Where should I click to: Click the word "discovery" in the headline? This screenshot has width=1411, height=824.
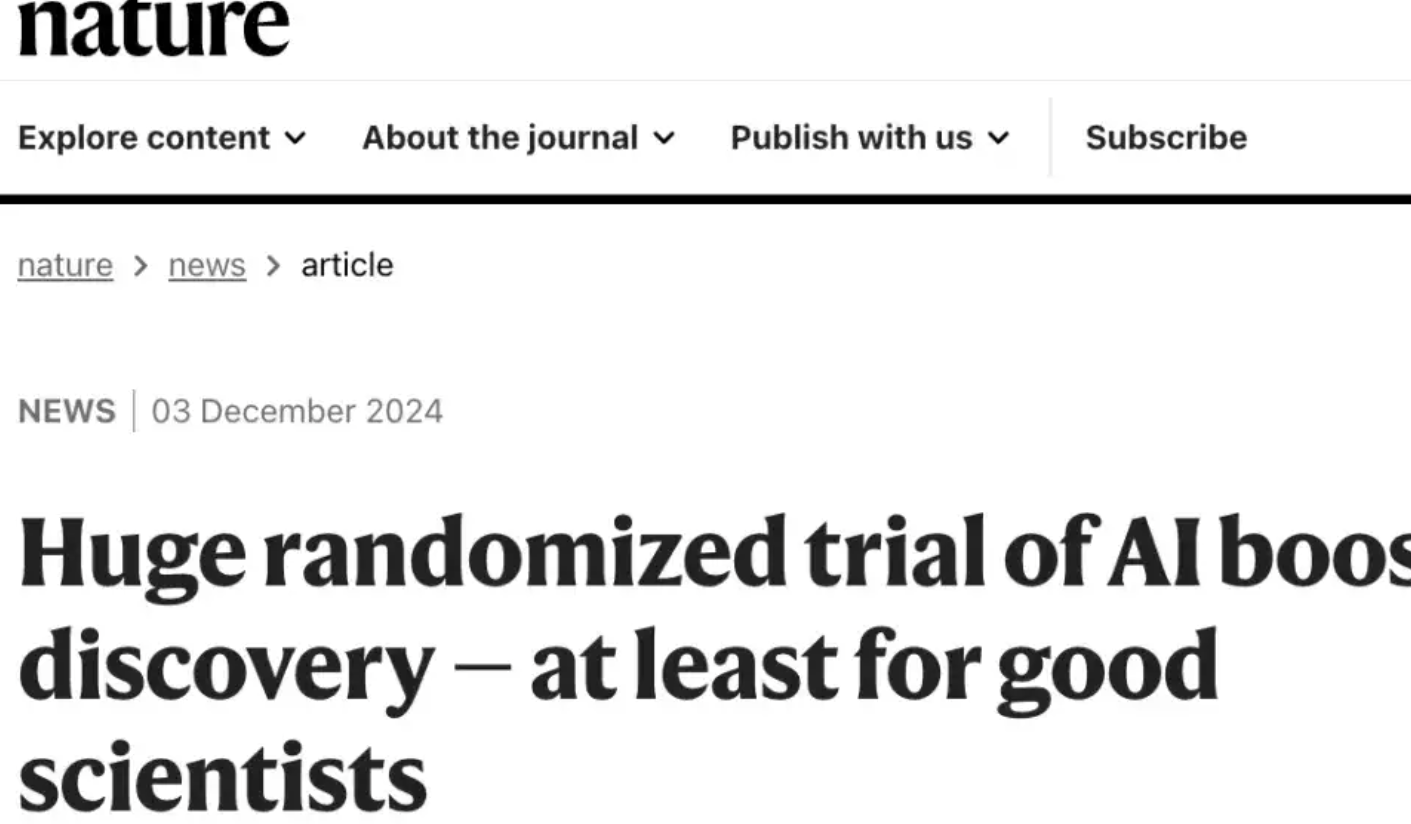pyautogui.click(x=226, y=664)
